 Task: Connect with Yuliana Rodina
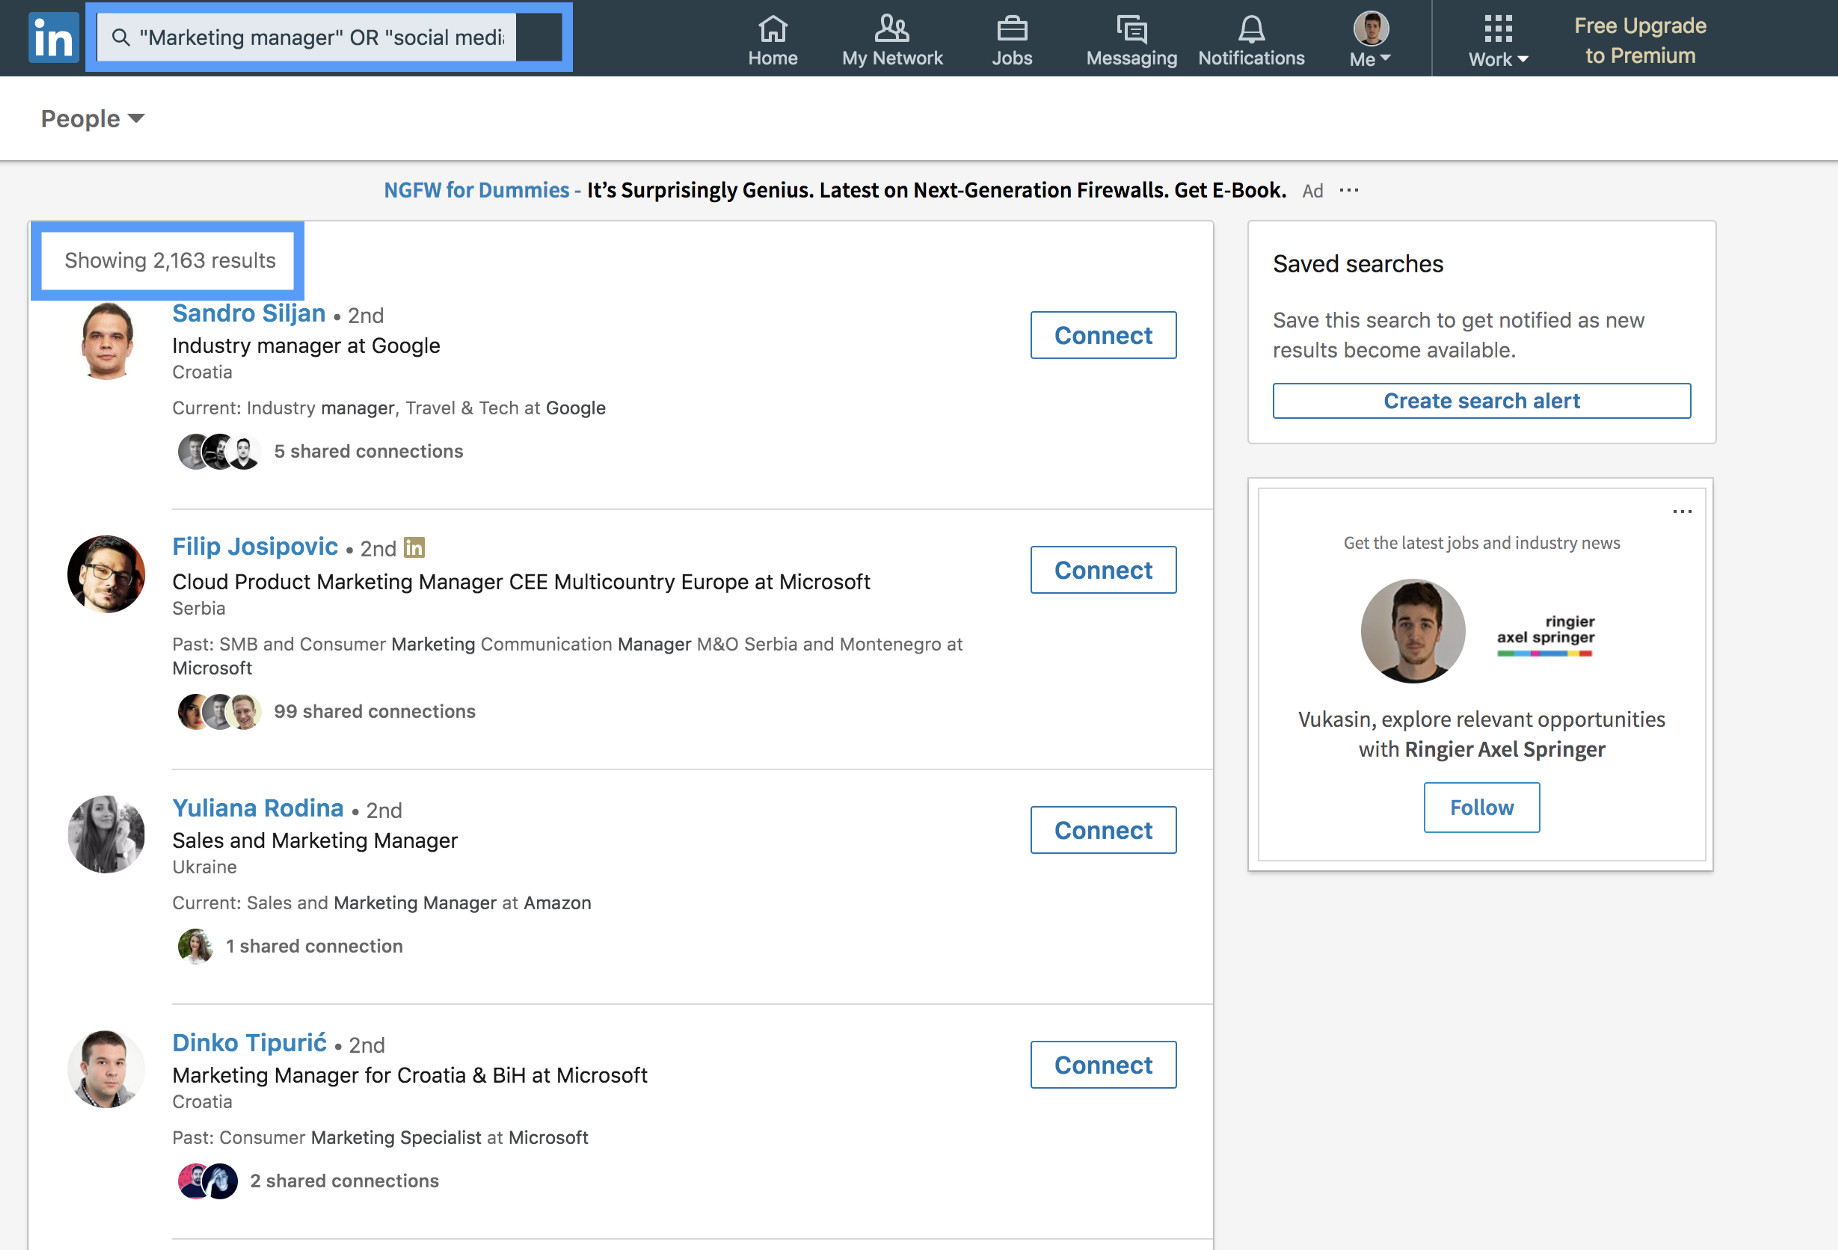tap(1103, 830)
